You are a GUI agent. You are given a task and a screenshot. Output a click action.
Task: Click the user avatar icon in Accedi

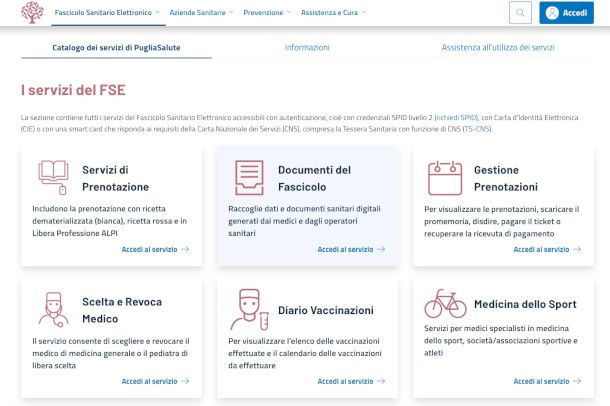[552, 13]
